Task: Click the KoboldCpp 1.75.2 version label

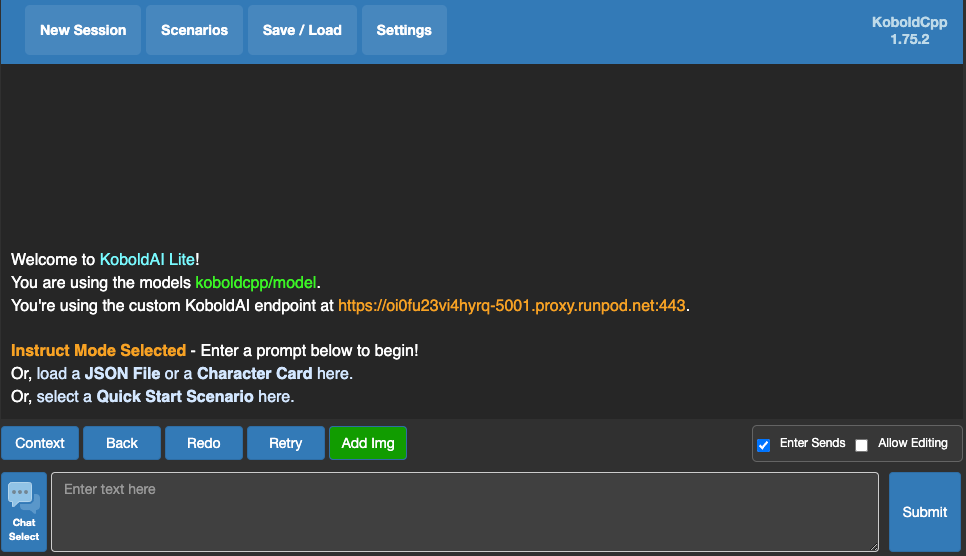Action: pos(909,31)
